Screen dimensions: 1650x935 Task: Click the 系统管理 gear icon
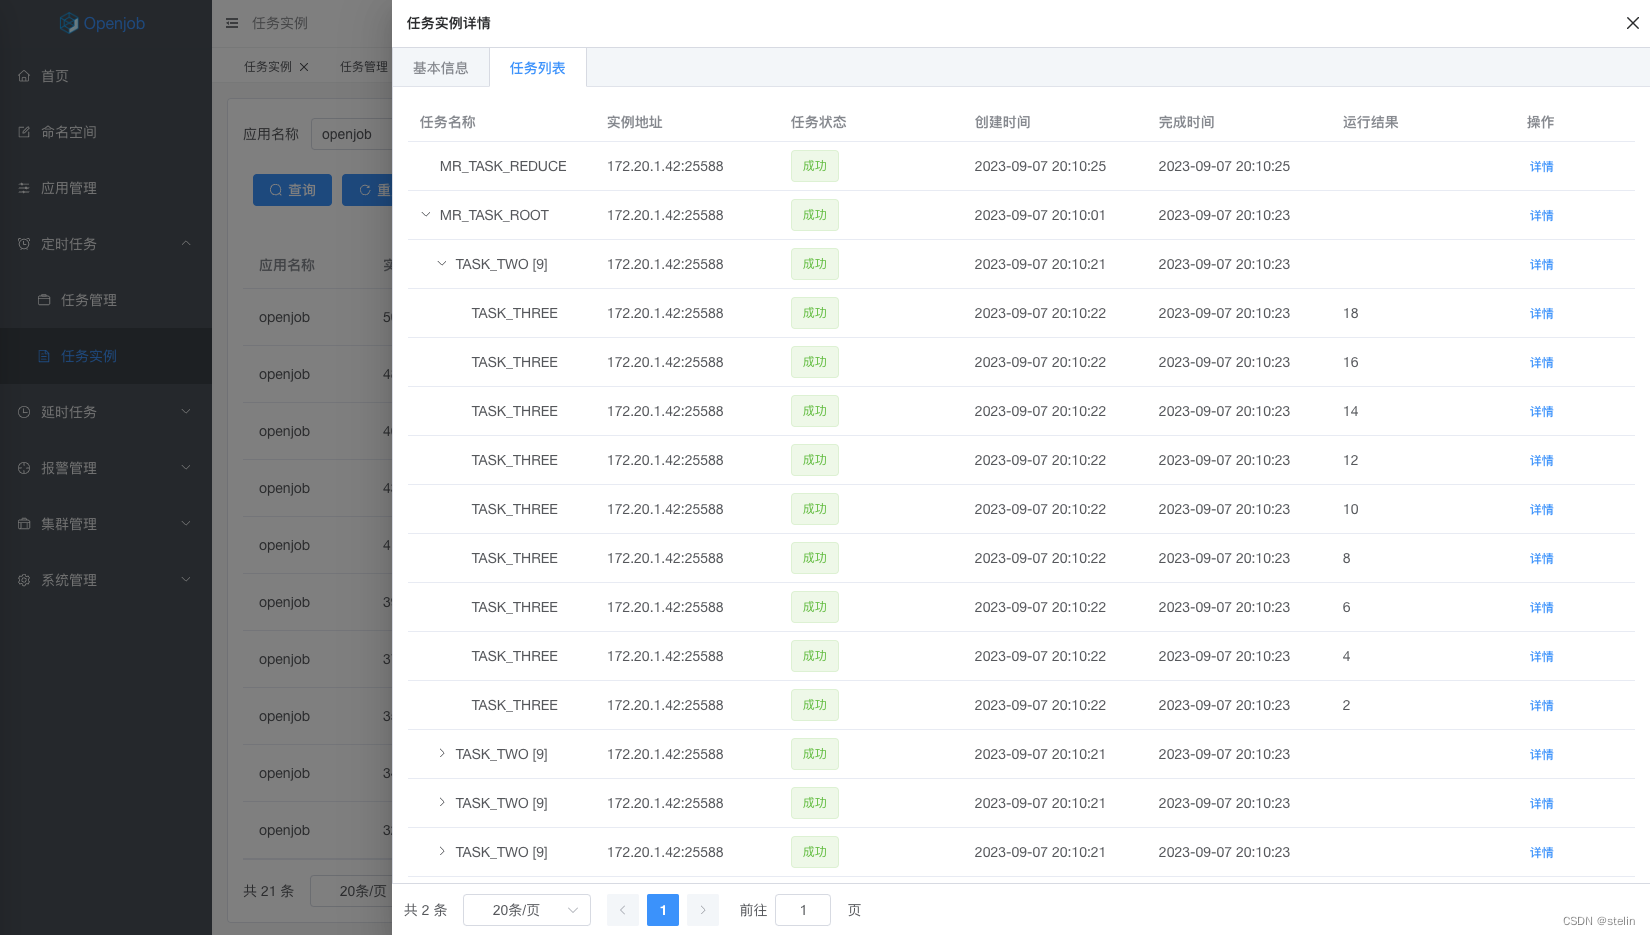pyautogui.click(x=24, y=580)
